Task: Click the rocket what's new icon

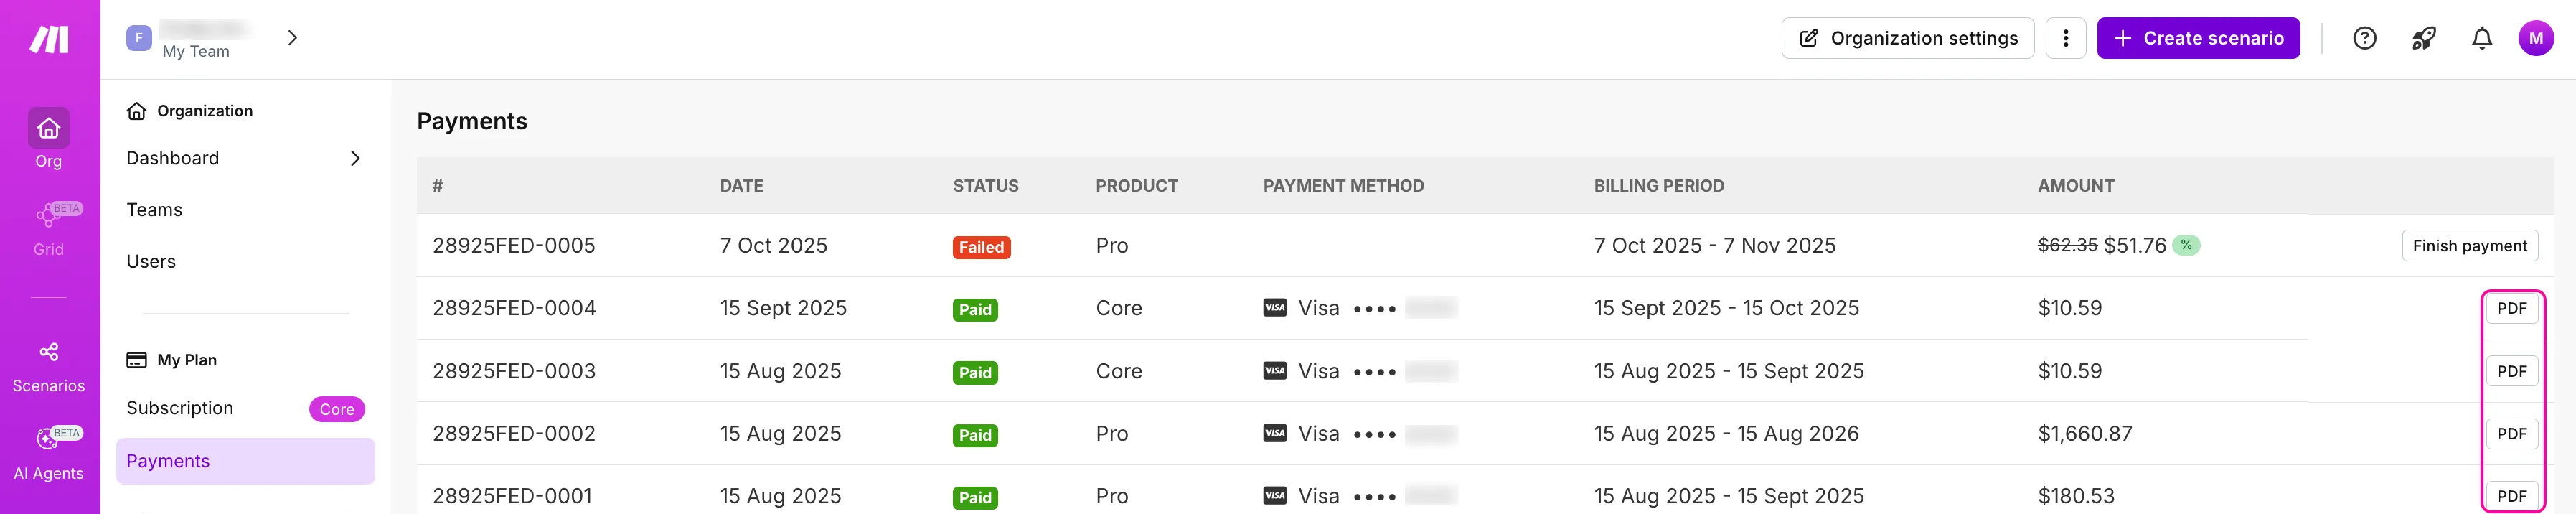Action: point(2423,38)
